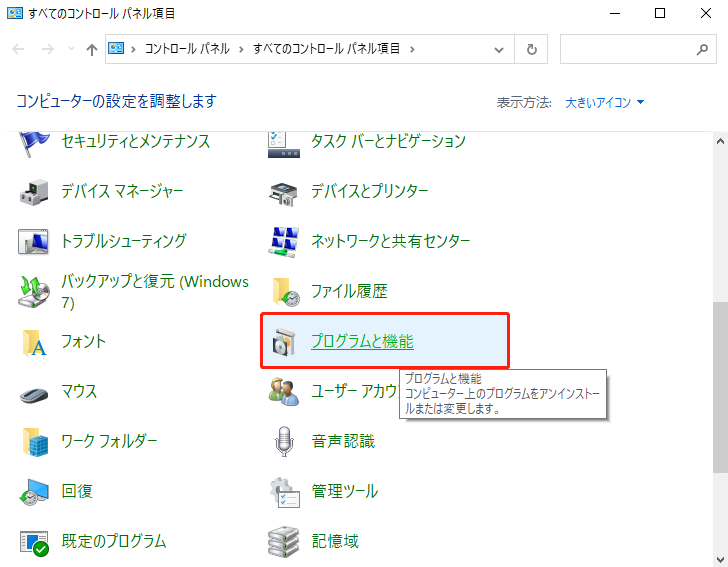The height and width of the screenshot is (567, 728).
Task: Open the 大きいアイコン view dropdown
Action: tap(604, 102)
